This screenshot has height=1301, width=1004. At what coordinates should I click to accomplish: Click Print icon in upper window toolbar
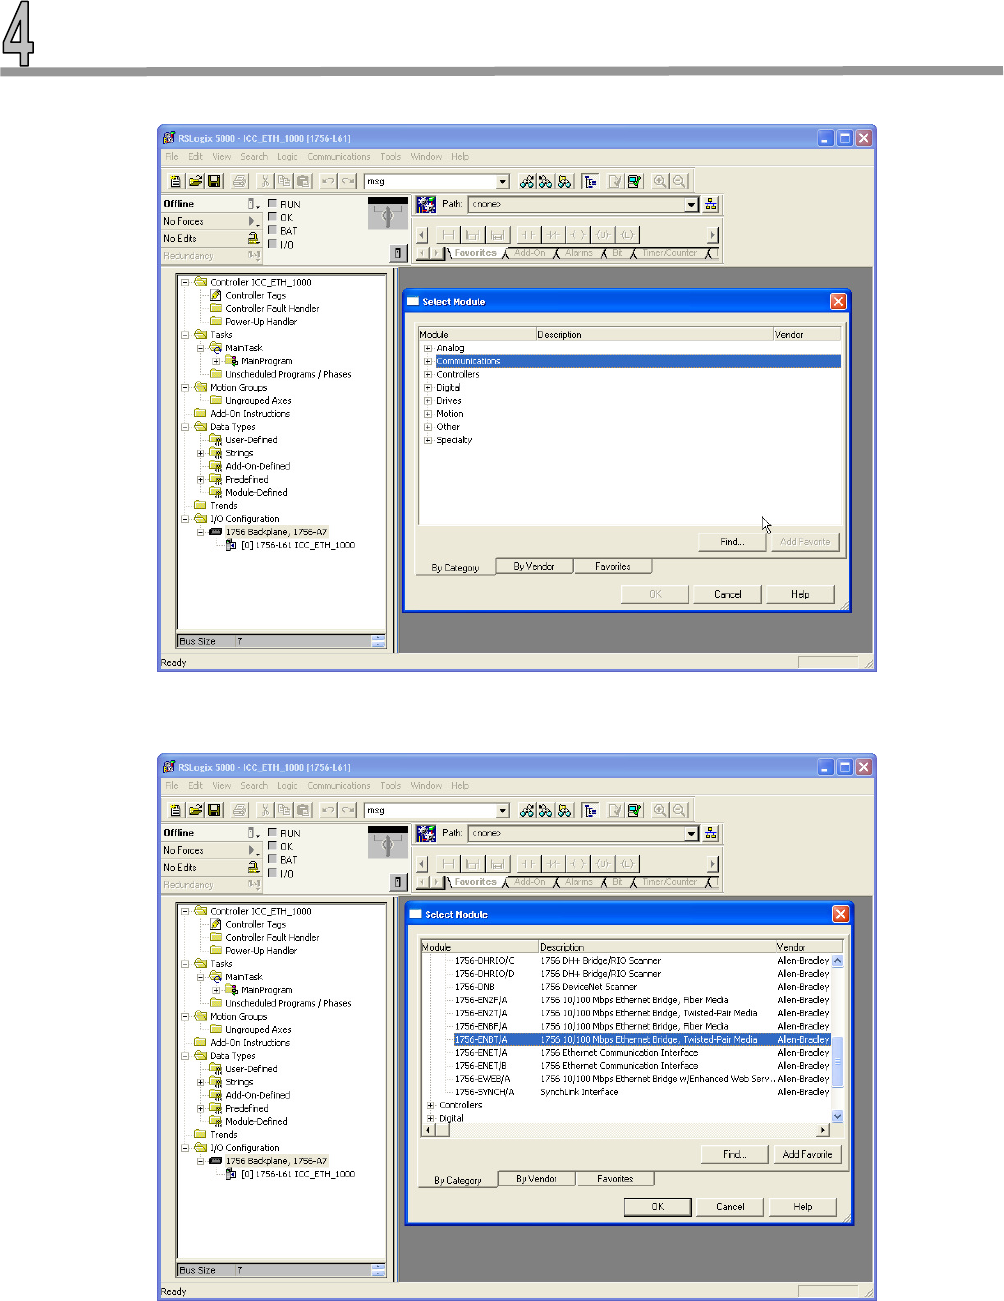pyautogui.click(x=239, y=181)
